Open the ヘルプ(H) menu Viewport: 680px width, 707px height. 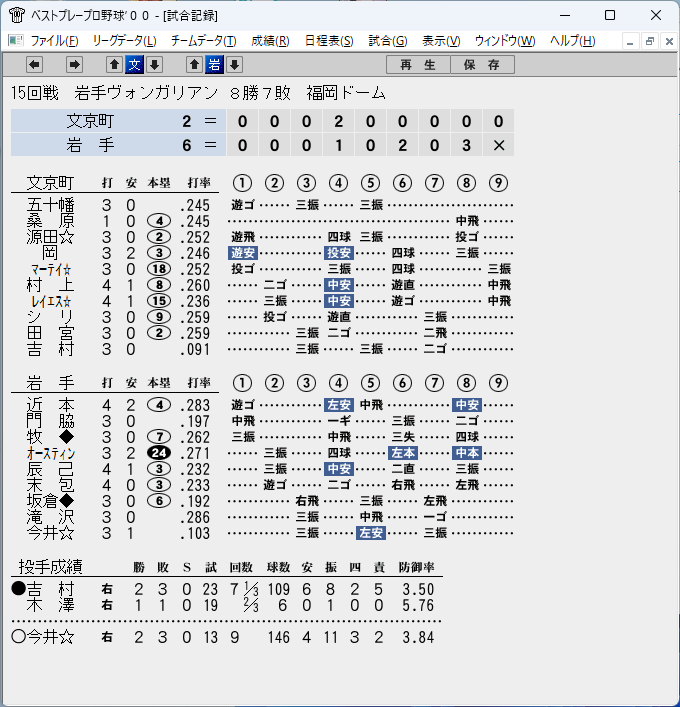click(x=573, y=41)
